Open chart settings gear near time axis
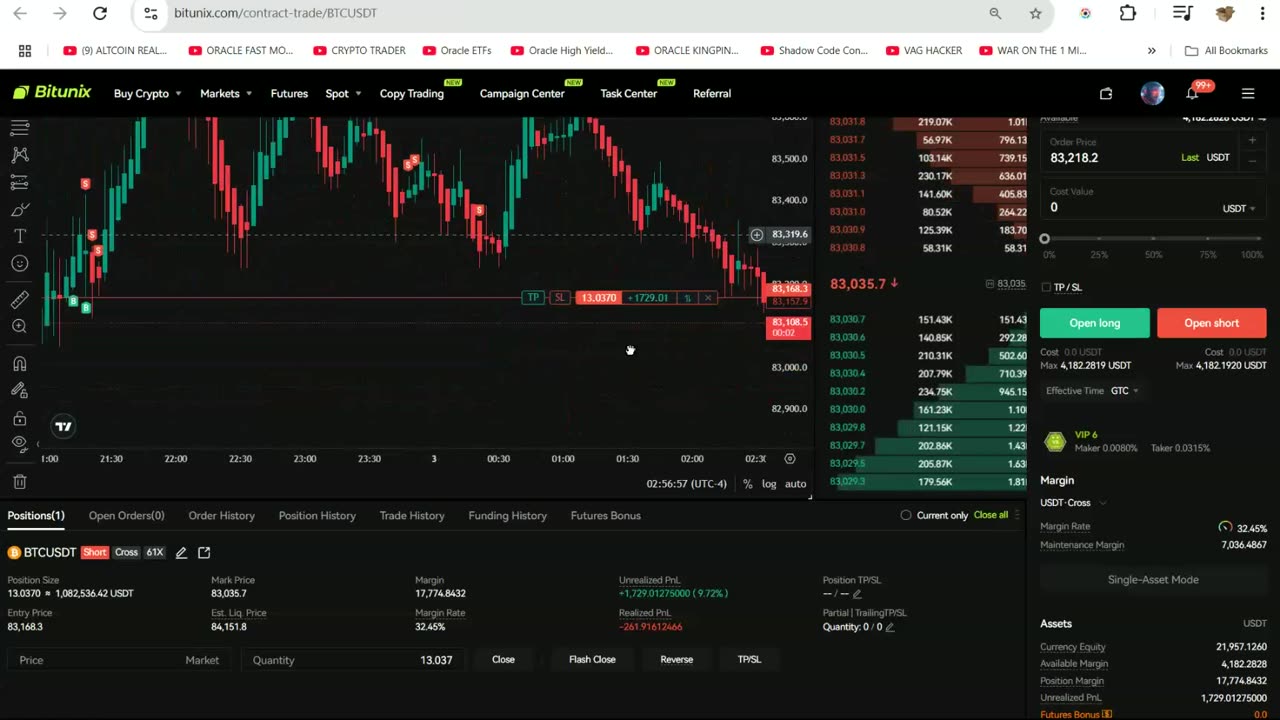This screenshot has height=720, width=1280. pyautogui.click(x=789, y=458)
